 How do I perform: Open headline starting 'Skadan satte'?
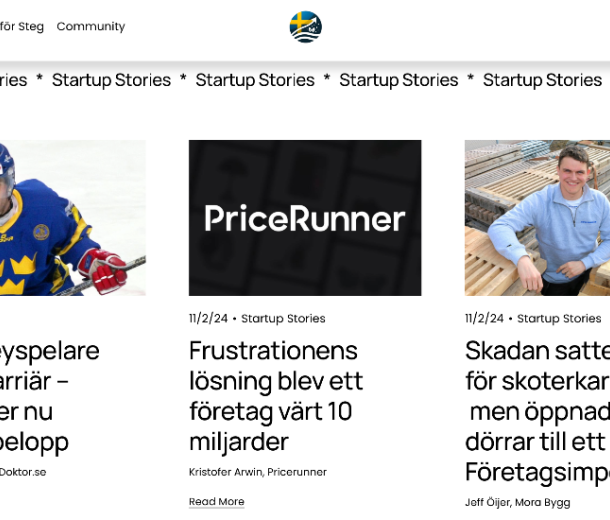tap(537, 411)
